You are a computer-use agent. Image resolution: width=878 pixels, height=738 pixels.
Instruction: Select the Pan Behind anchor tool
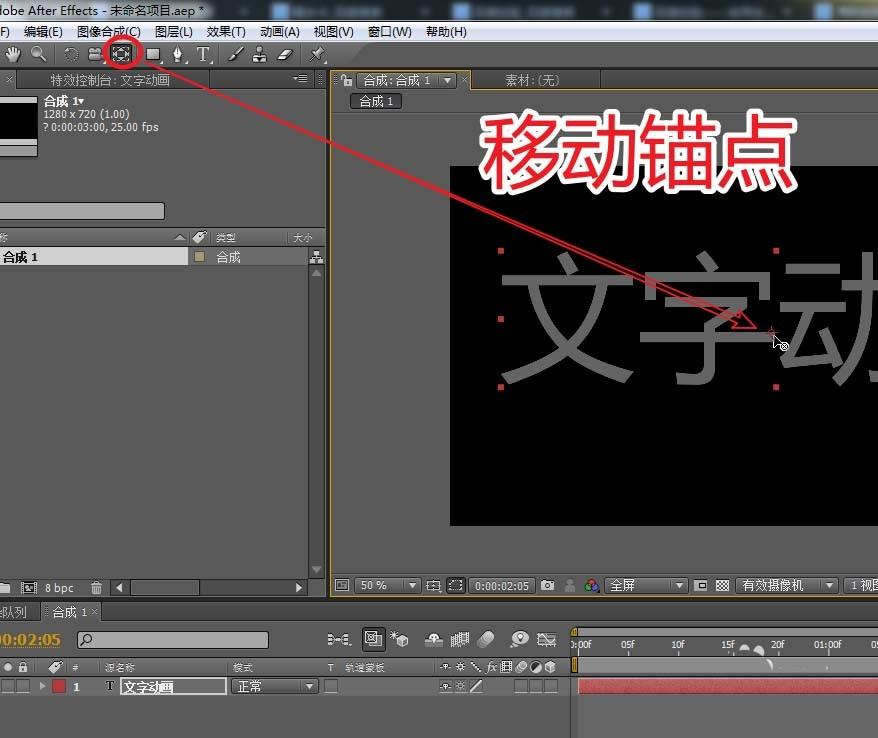(120, 54)
